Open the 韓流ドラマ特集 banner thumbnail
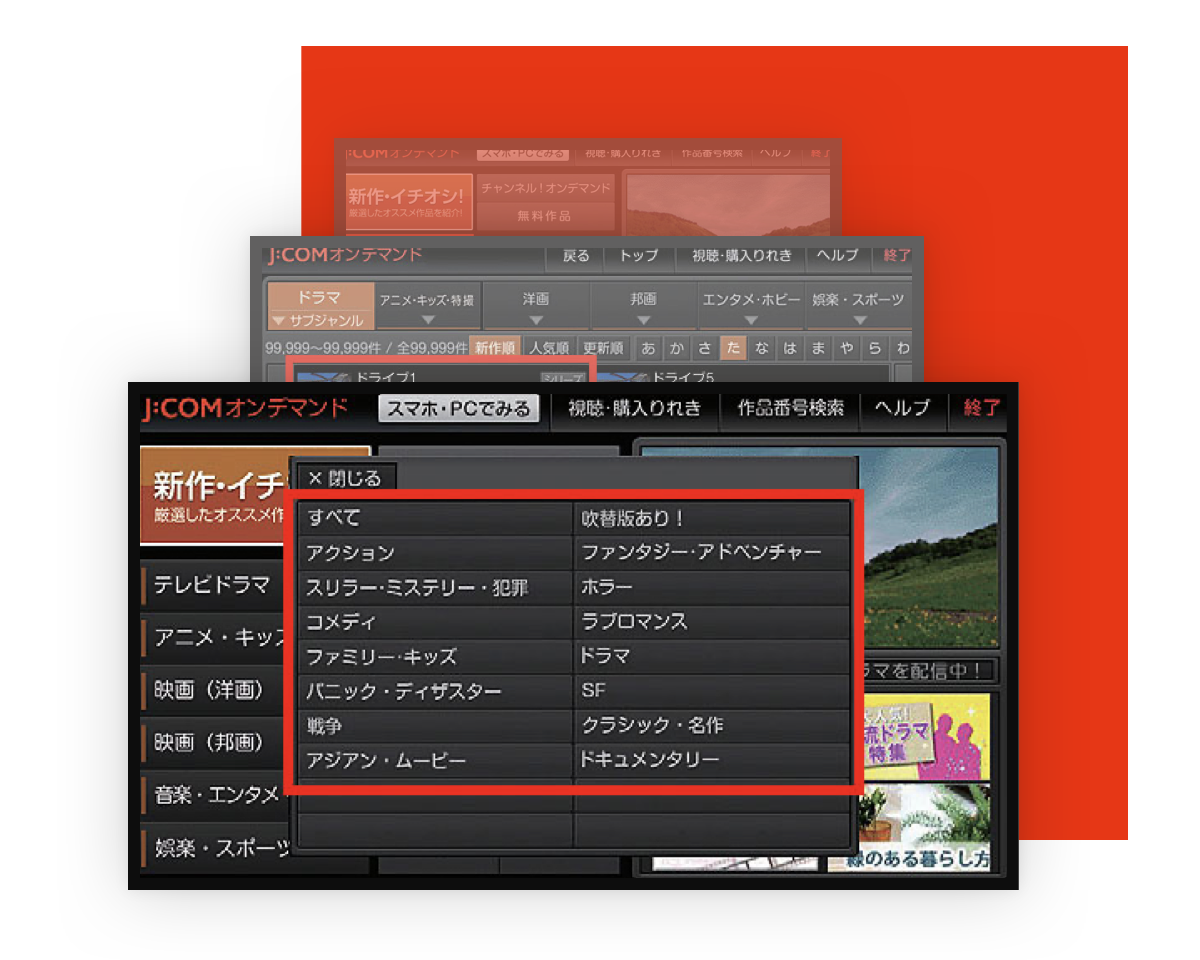Viewport: 1200px width, 960px height. click(x=925, y=737)
